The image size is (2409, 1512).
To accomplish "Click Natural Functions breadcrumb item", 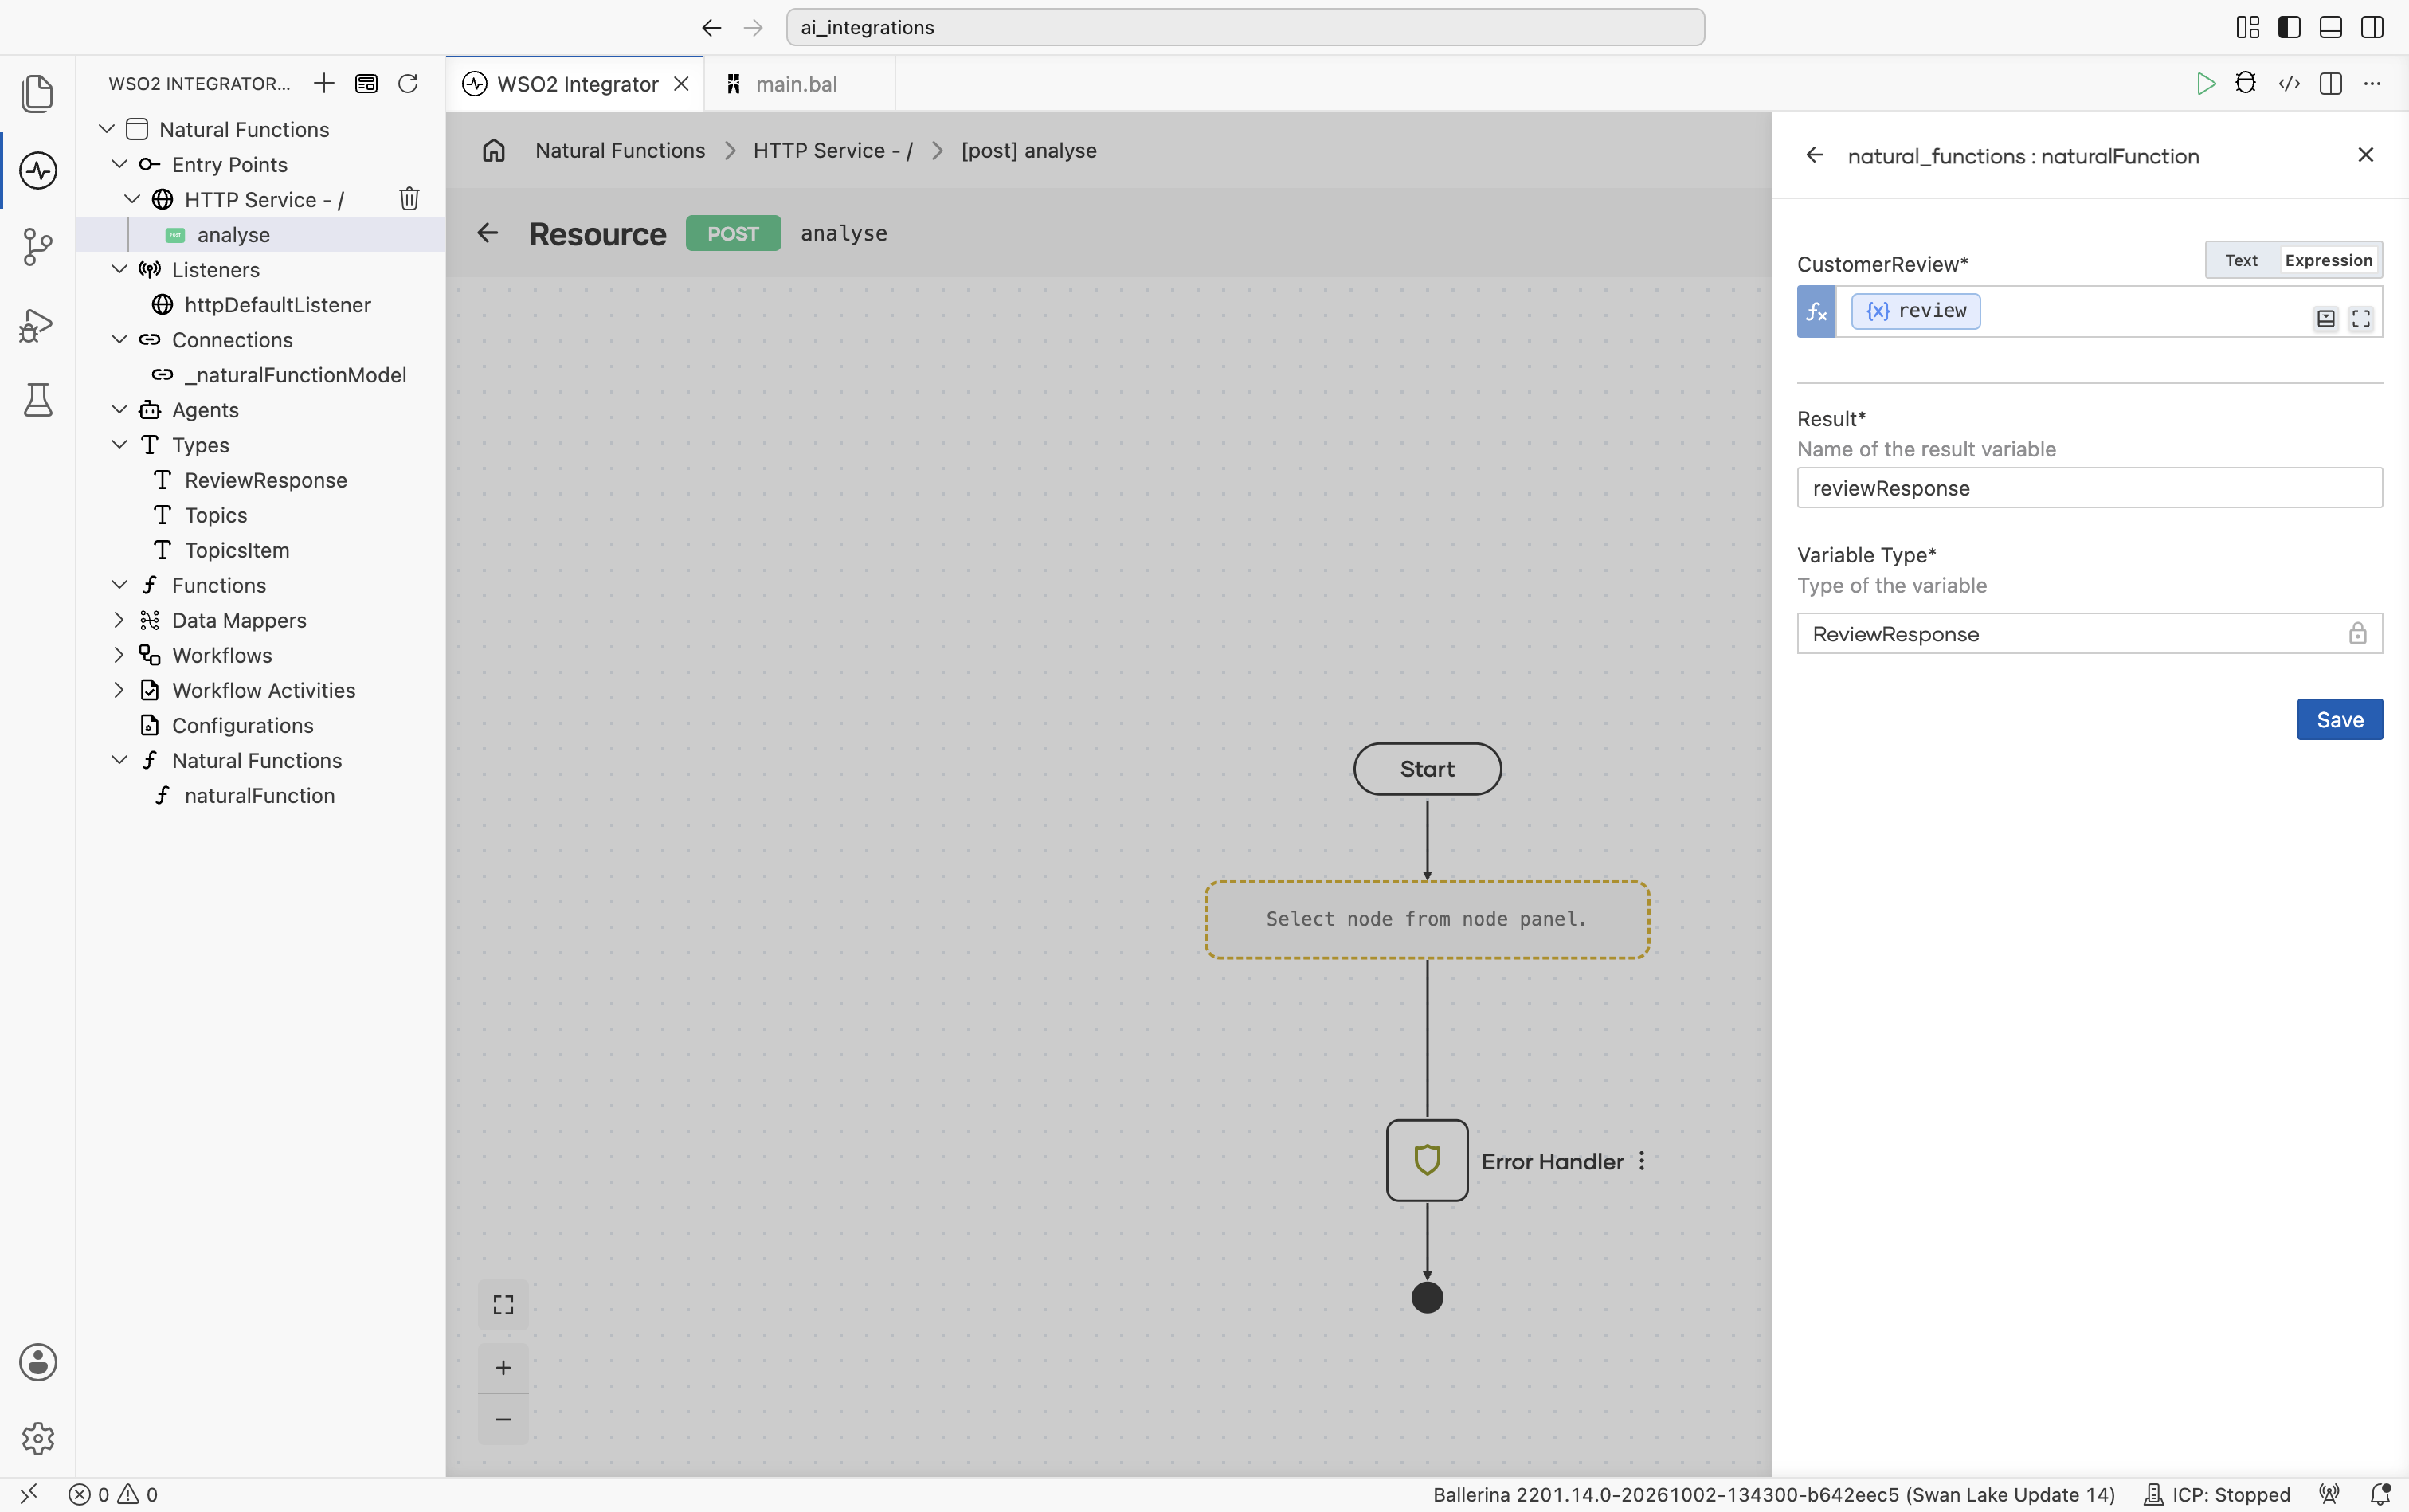I will [620, 150].
